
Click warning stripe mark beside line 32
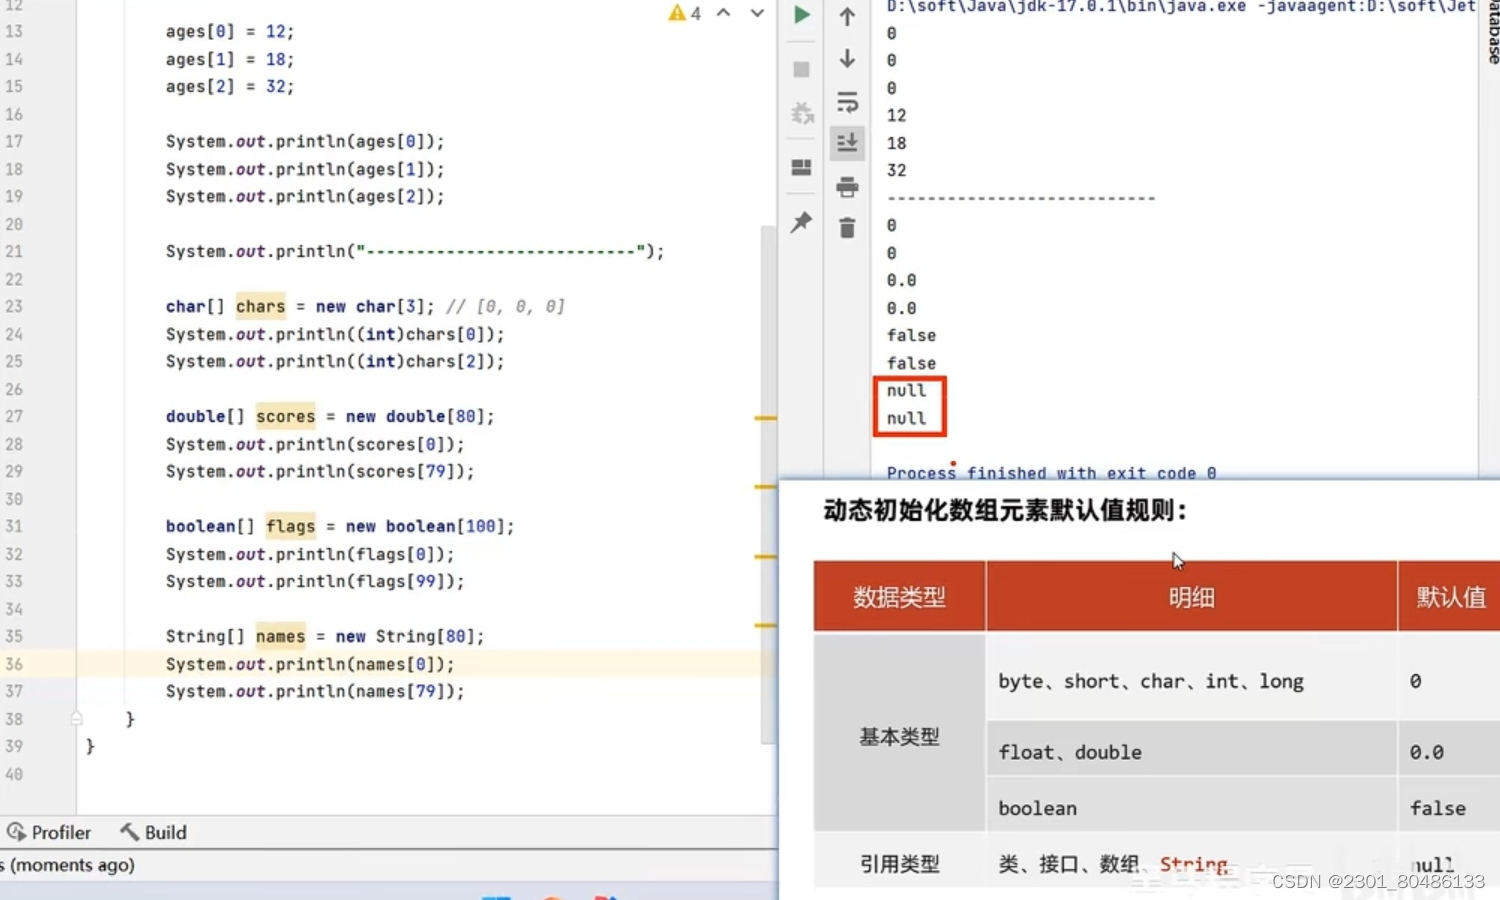[x=766, y=556]
